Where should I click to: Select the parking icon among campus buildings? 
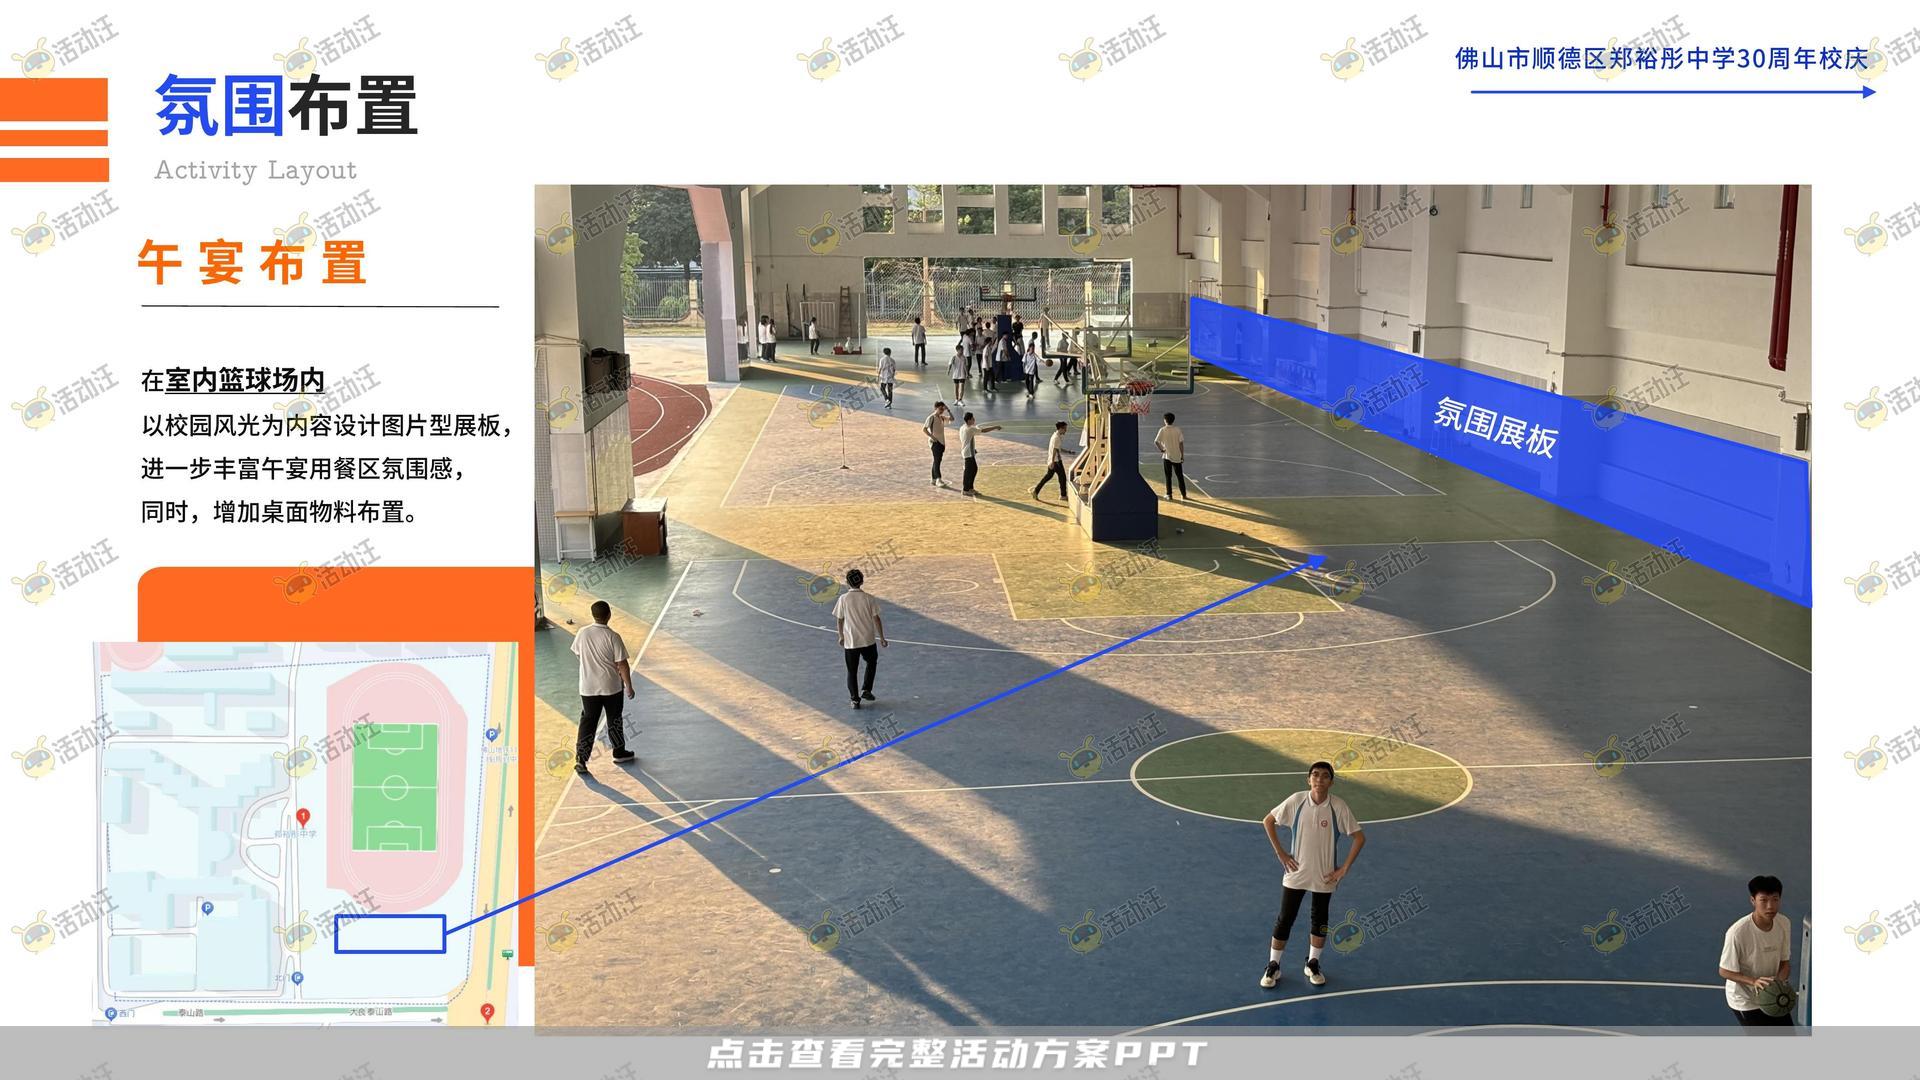[207, 908]
